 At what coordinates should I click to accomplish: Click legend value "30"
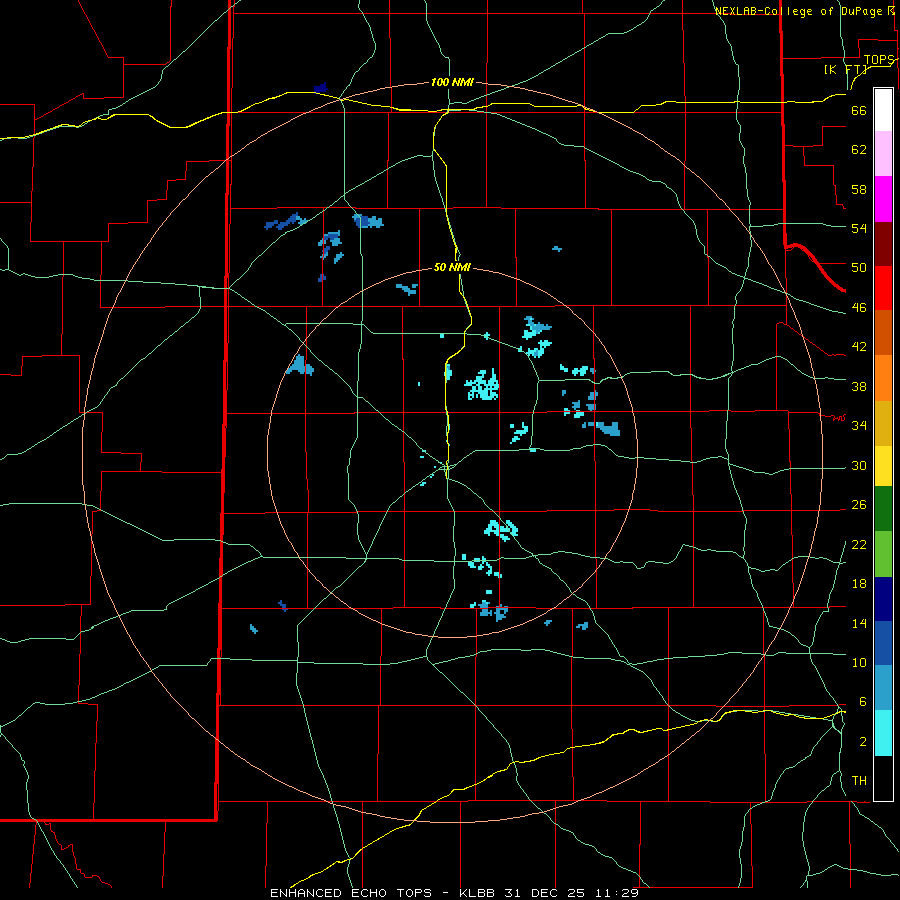point(859,465)
